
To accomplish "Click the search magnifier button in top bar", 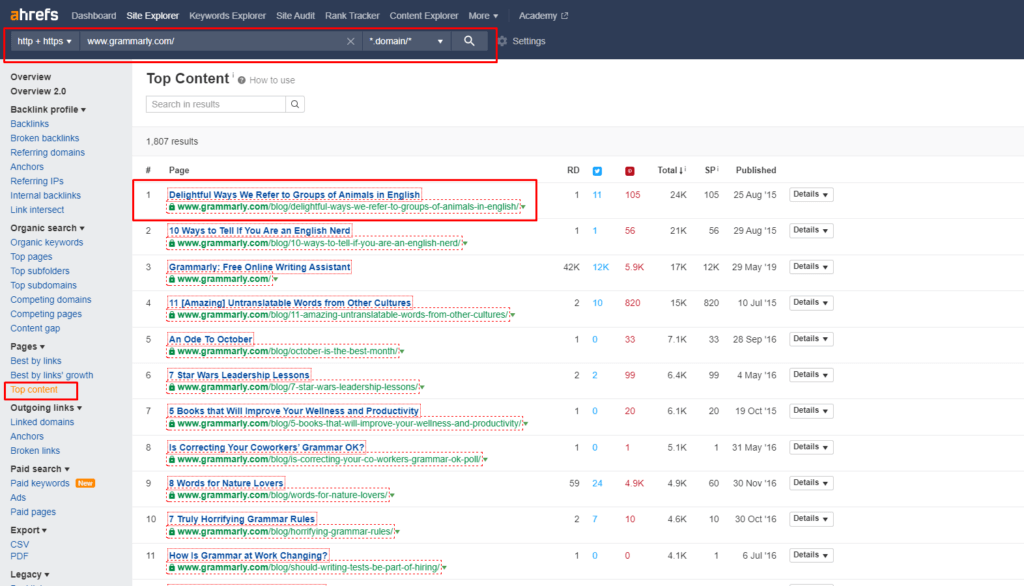I will point(469,41).
